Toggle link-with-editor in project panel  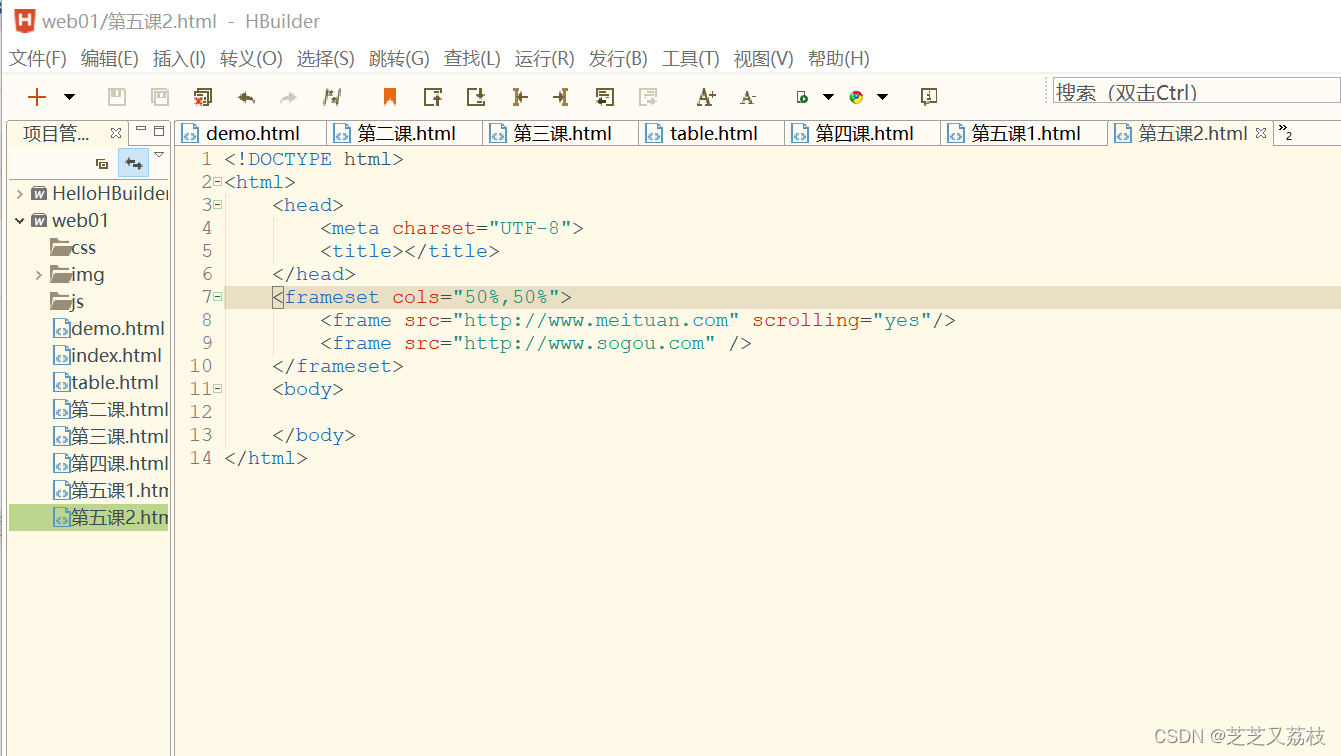(133, 163)
